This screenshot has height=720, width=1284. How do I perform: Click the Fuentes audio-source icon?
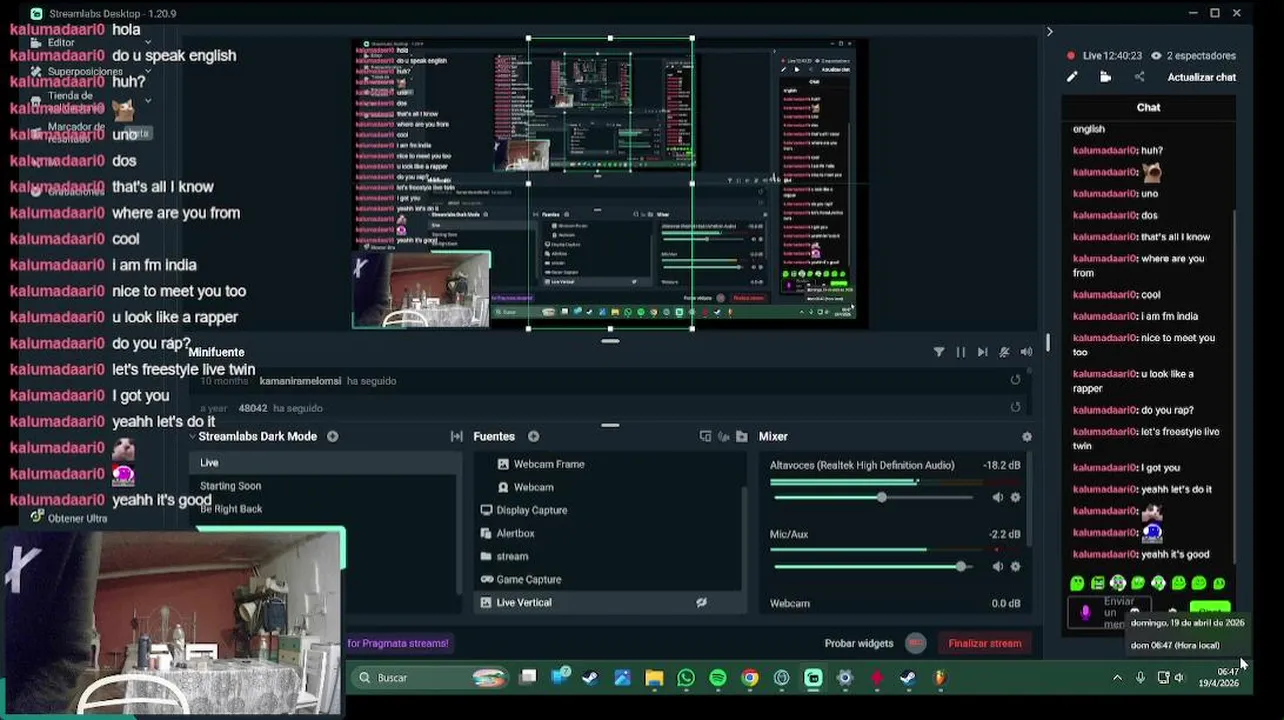coord(723,436)
